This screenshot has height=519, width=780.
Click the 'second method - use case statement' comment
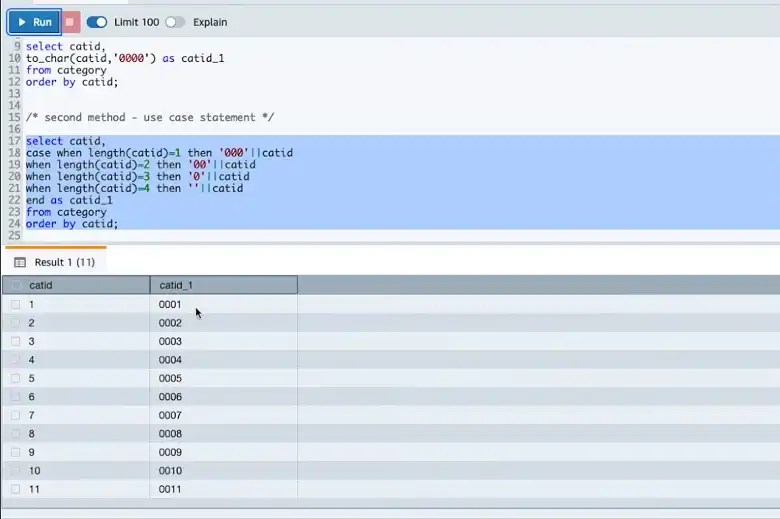pyautogui.click(x=150, y=117)
